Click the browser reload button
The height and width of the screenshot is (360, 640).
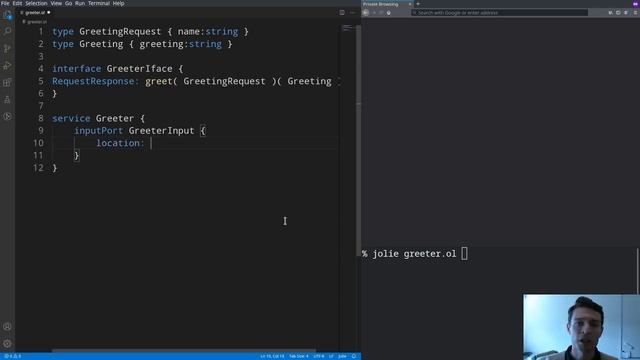pos(381,13)
